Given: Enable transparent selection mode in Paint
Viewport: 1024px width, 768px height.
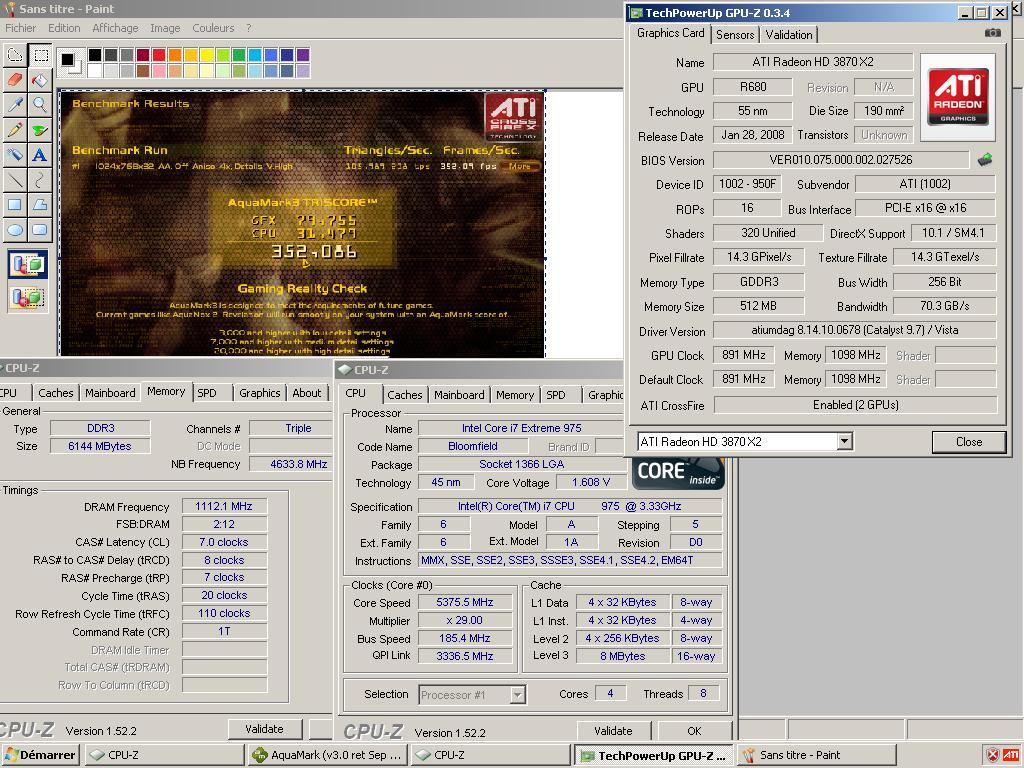Looking at the screenshot, I should pyautogui.click(x=27, y=298).
